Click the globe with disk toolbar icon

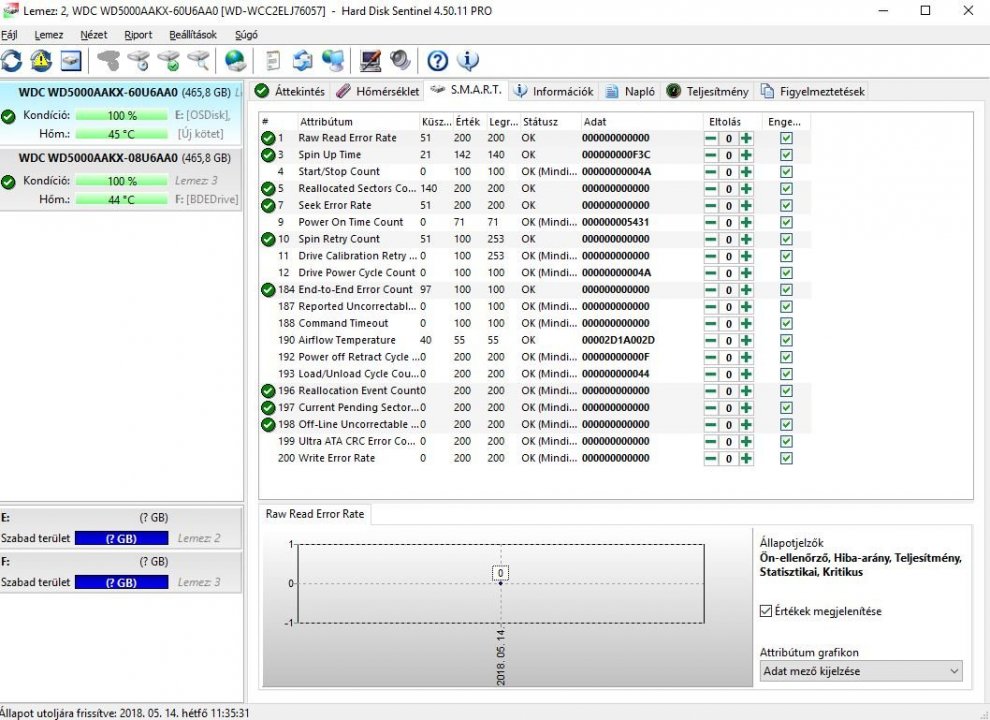coord(236,61)
